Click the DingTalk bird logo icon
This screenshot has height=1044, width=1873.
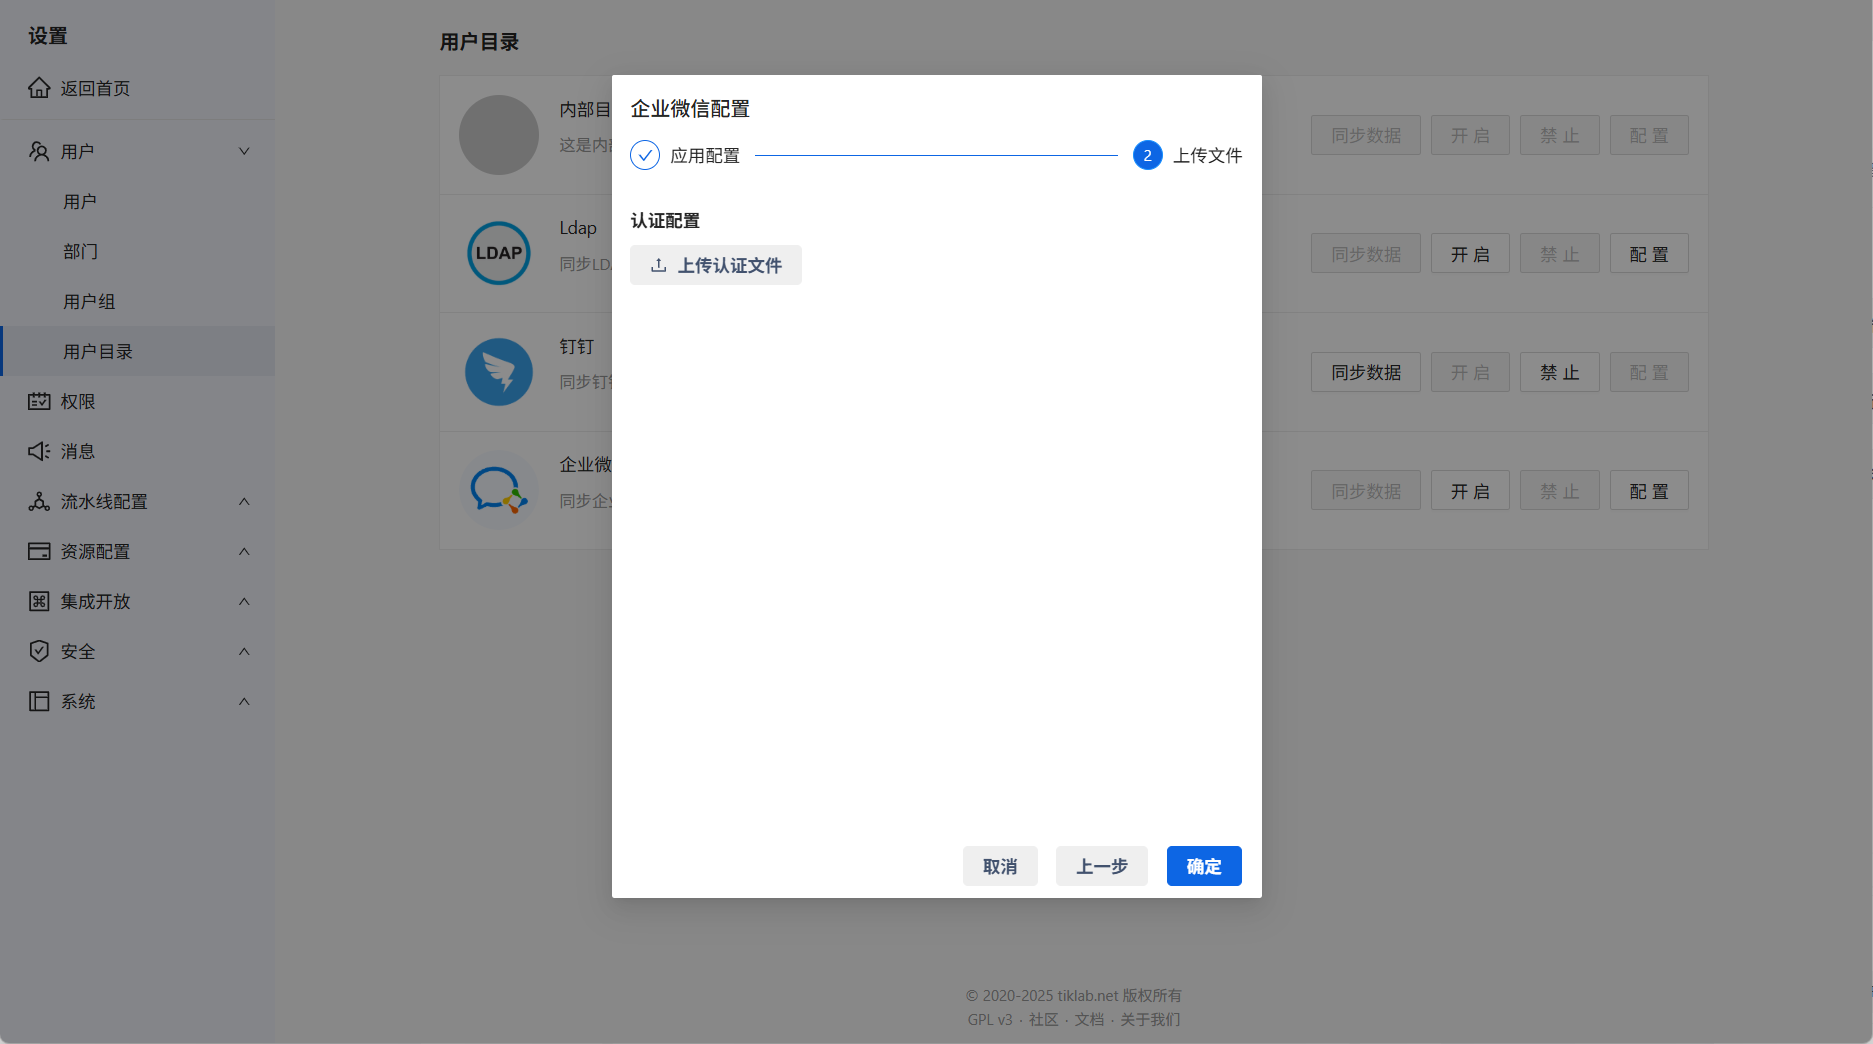[x=499, y=371]
